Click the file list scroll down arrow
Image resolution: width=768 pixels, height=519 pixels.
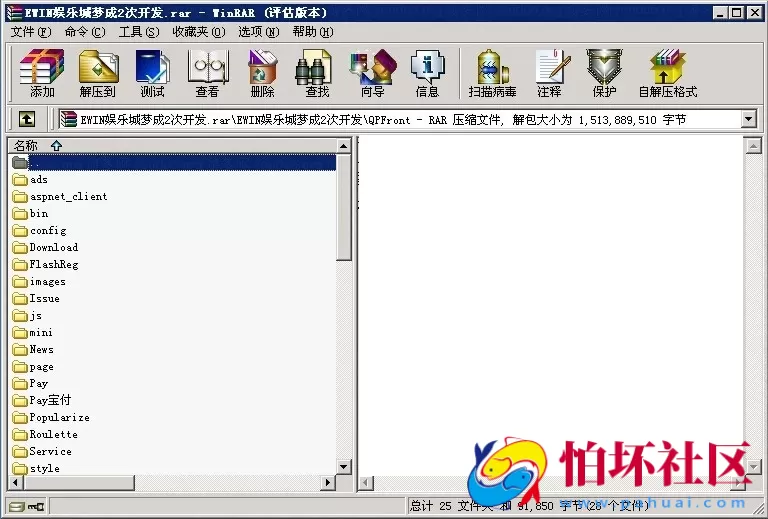pos(344,466)
